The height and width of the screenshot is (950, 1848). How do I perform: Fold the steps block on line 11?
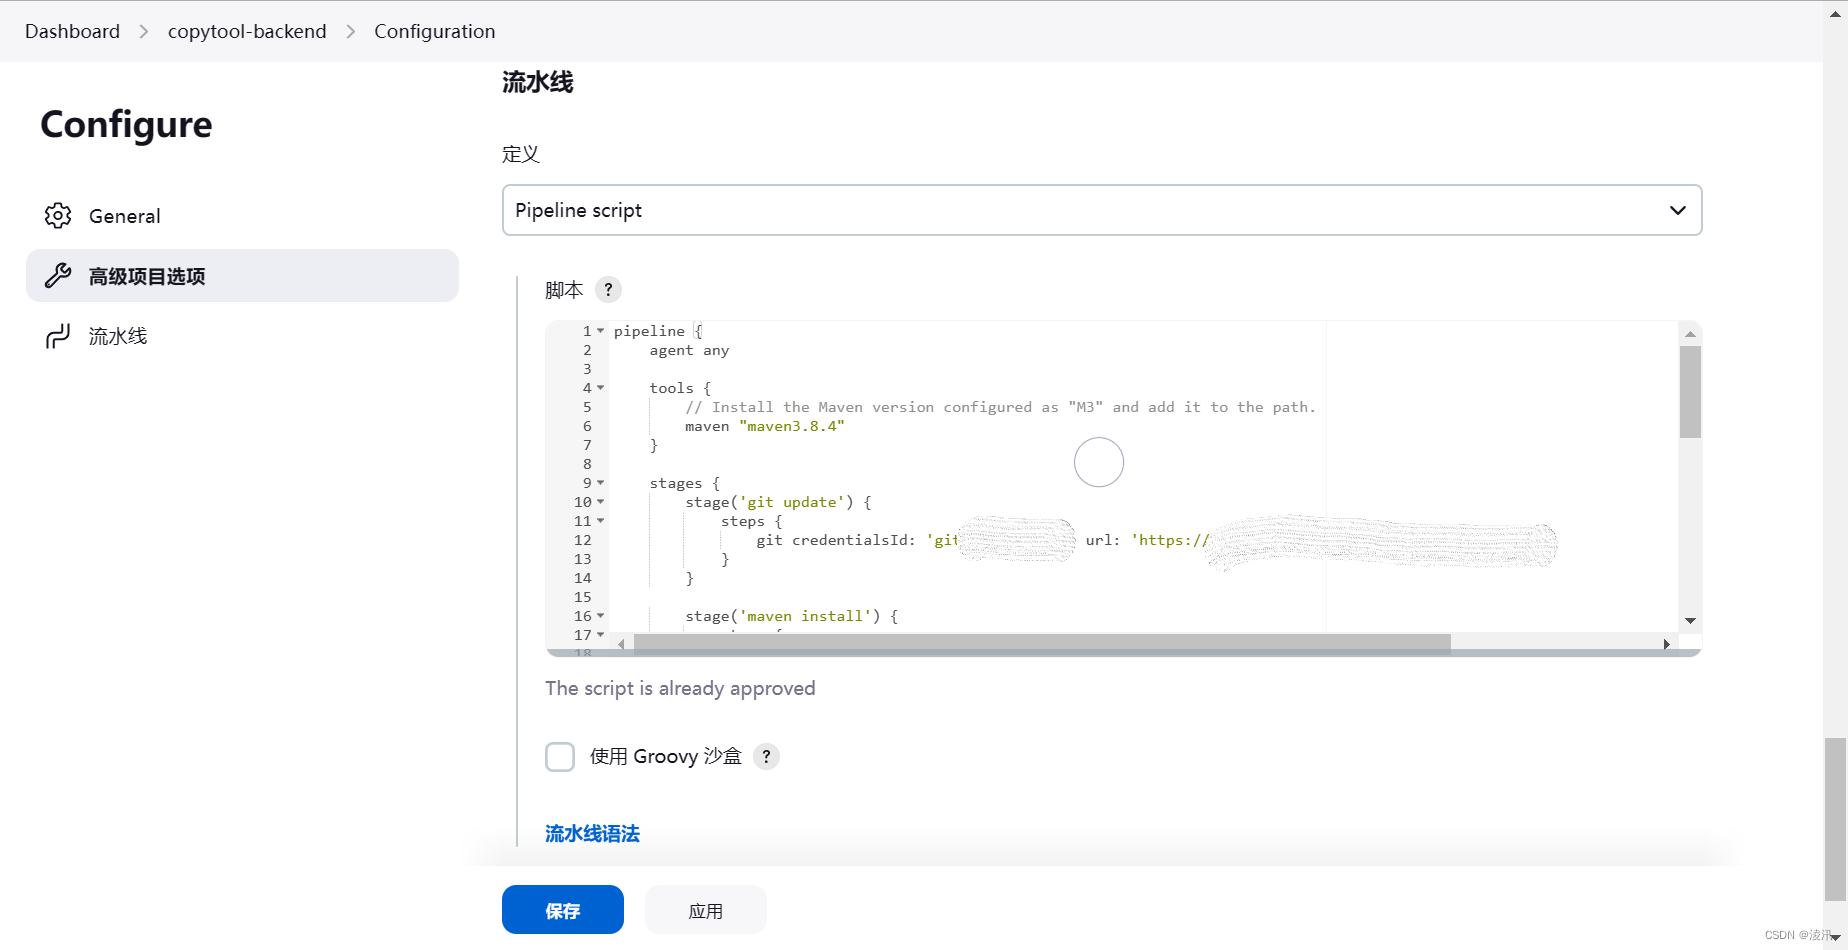(600, 521)
